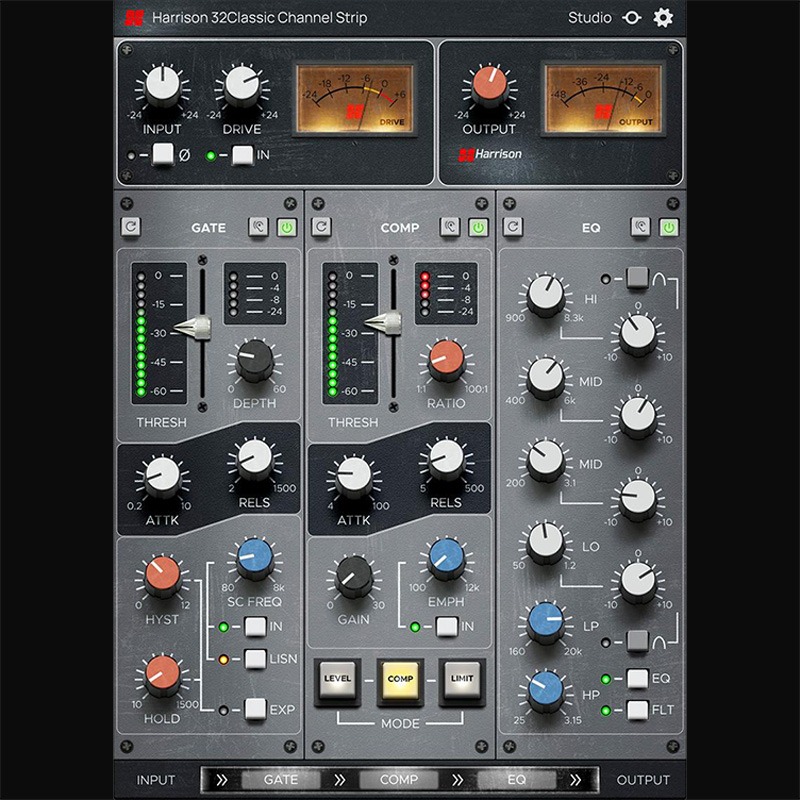
Task: Click the comp ATTK knob
Action: click(x=354, y=476)
